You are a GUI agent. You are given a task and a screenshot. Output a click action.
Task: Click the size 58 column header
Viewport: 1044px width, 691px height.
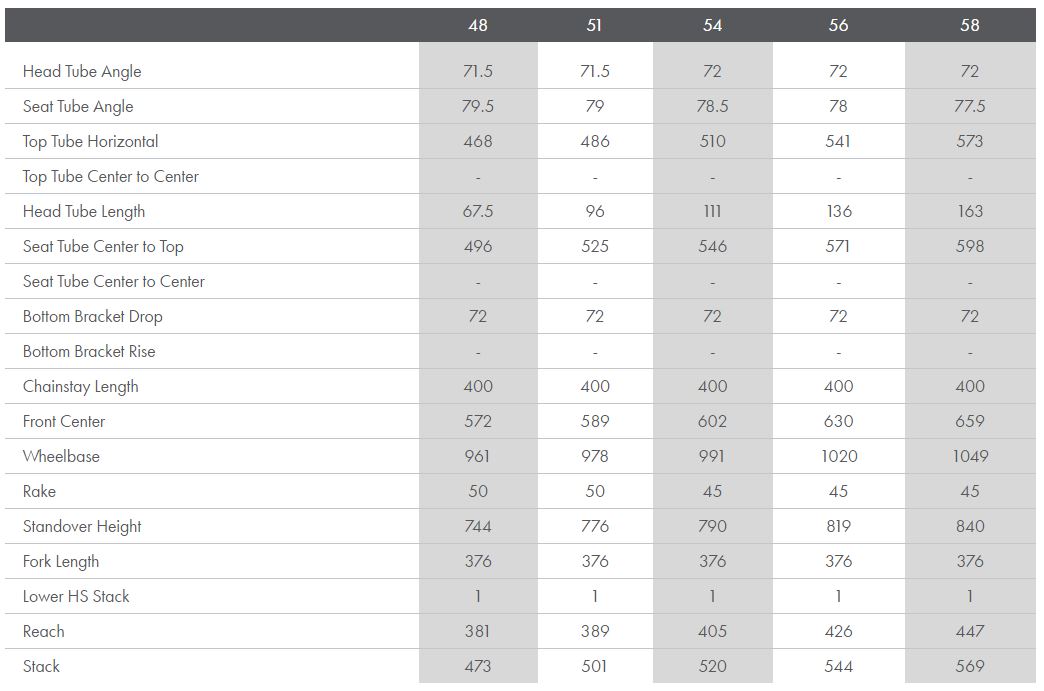[970, 25]
